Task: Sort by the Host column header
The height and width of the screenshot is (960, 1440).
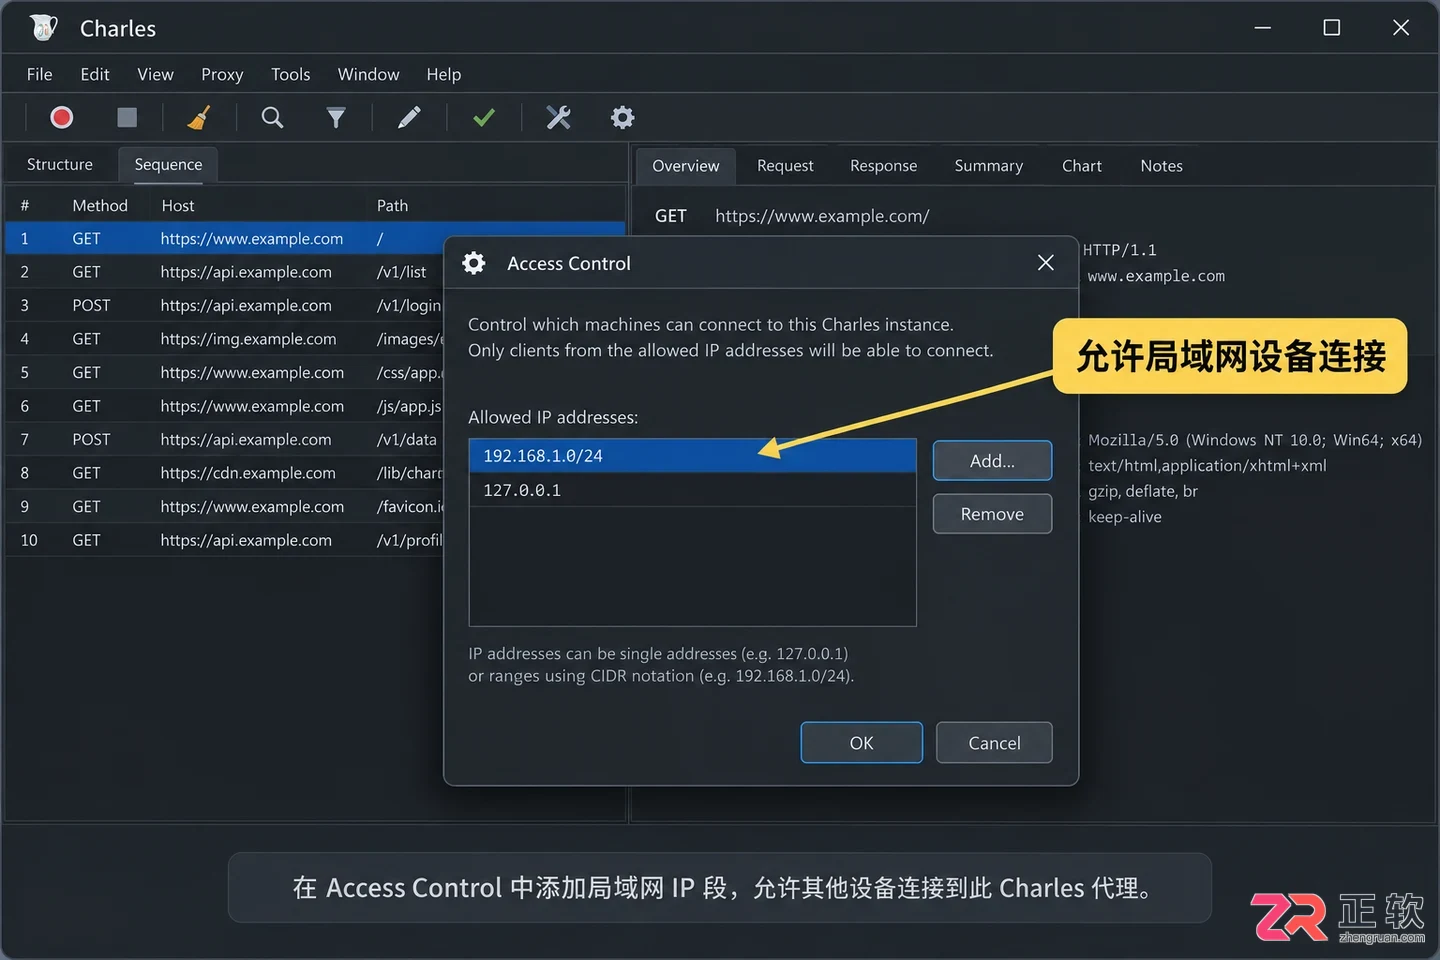Action: (178, 205)
